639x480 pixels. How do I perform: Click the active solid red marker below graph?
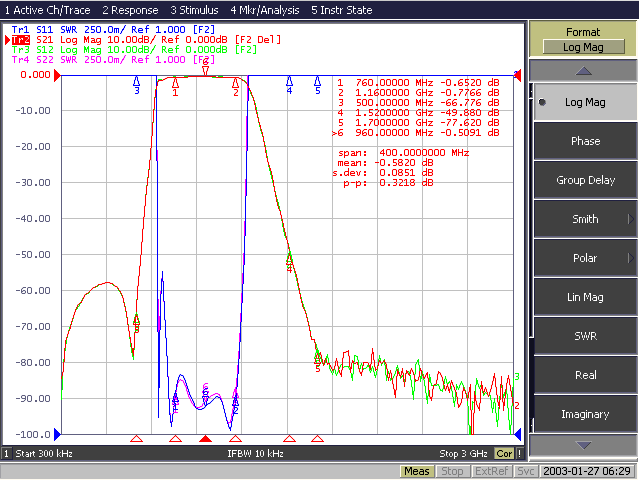(x=205, y=439)
